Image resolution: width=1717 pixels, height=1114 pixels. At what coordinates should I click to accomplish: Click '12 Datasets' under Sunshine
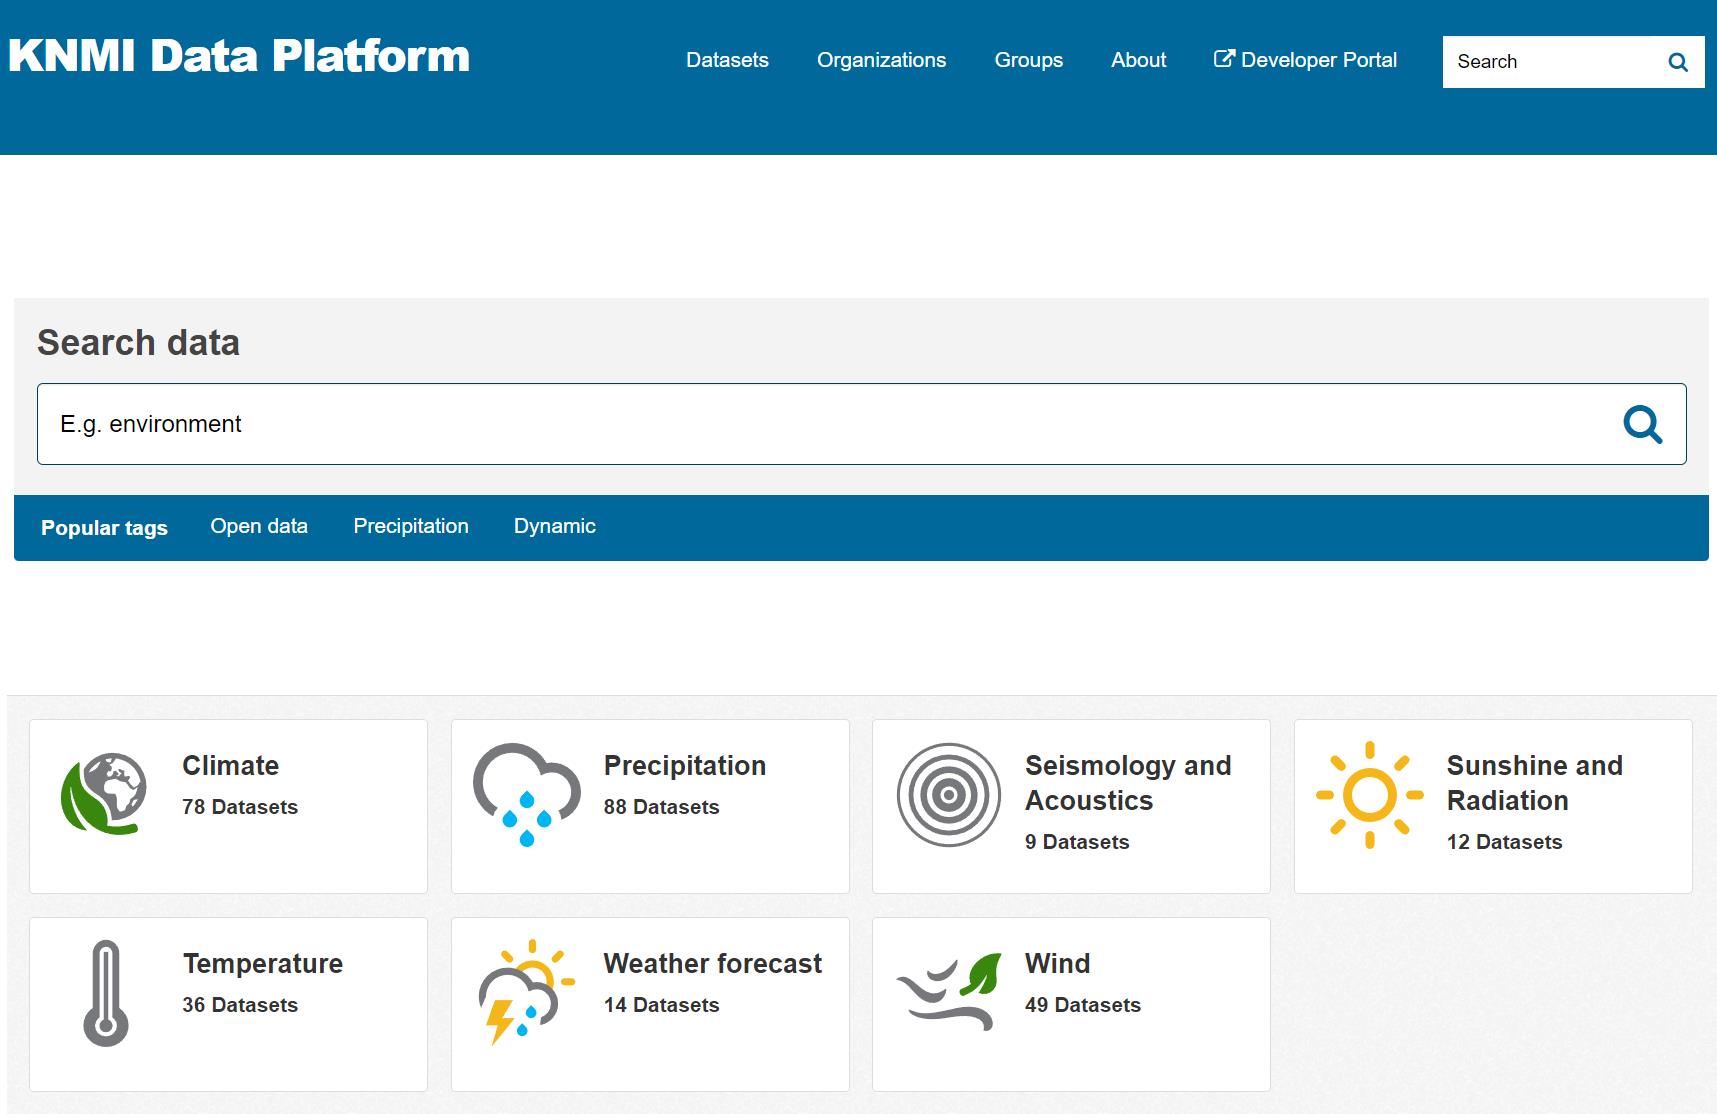tap(1505, 842)
